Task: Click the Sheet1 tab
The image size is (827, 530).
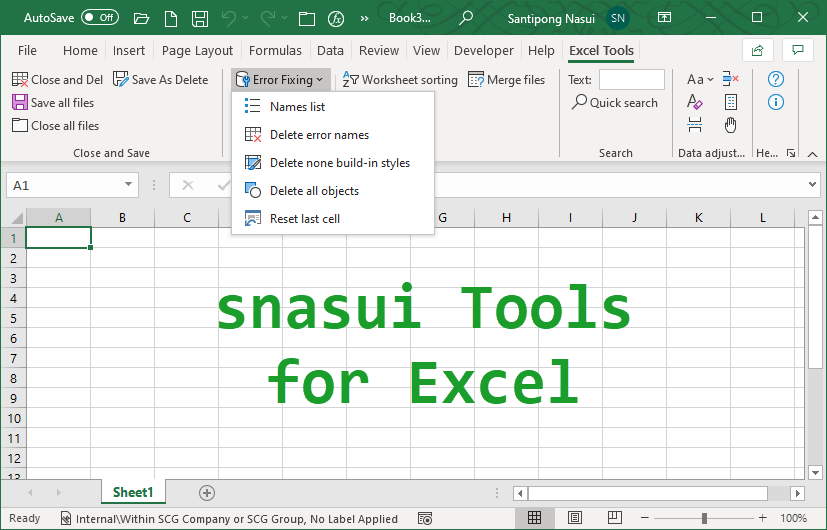Action: pos(133,493)
